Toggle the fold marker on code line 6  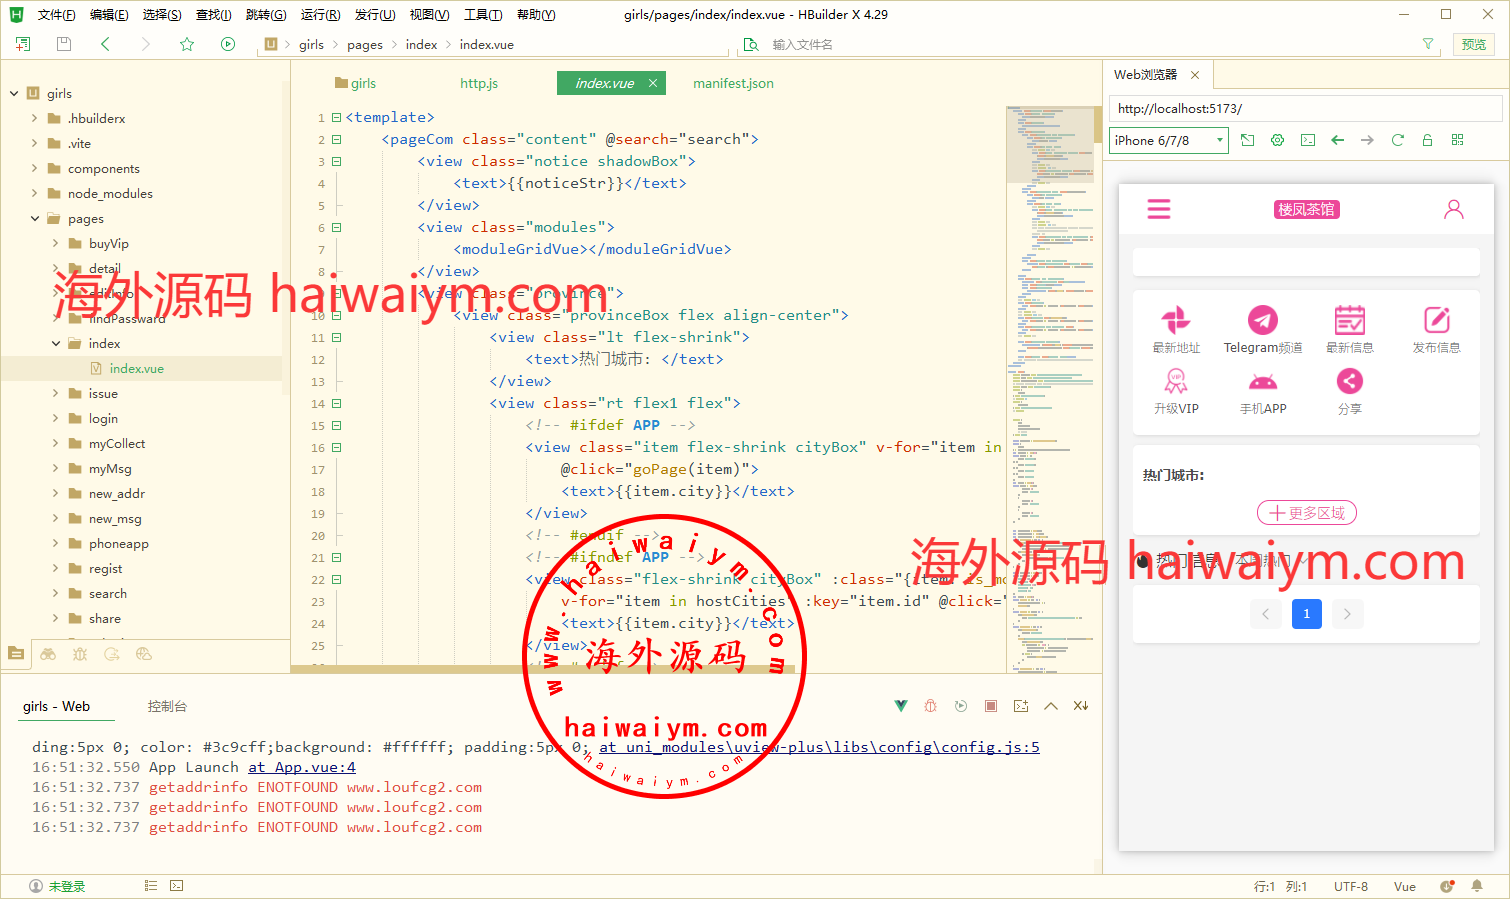pyautogui.click(x=337, y=227)
